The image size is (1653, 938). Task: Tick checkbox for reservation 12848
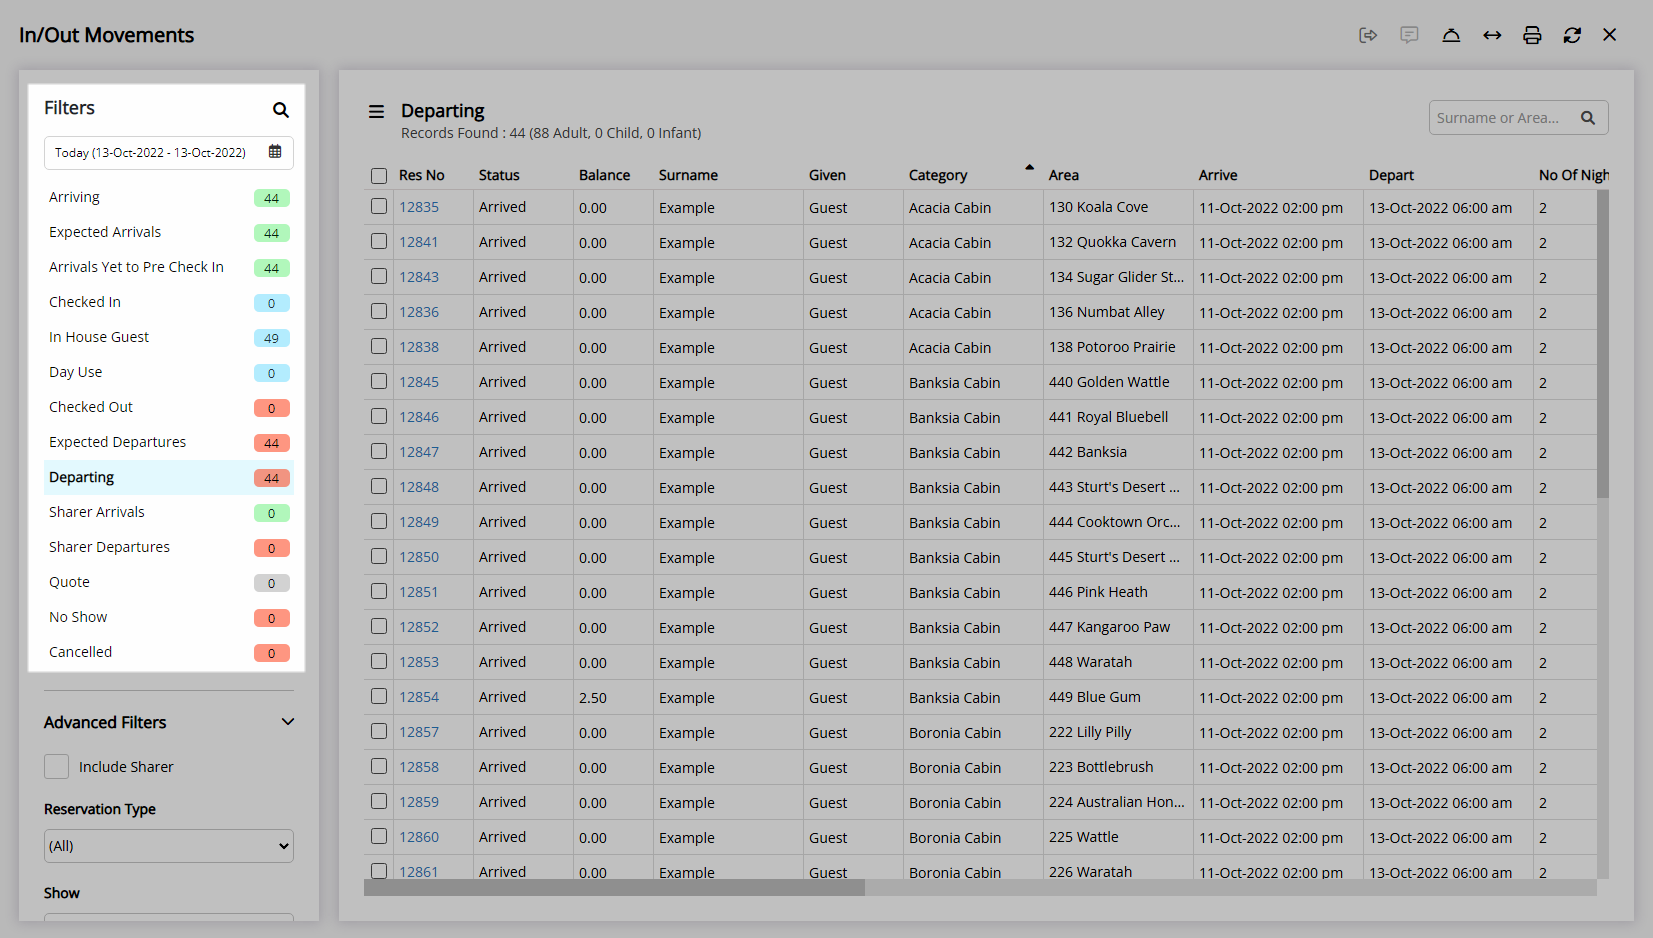[x=379, y=486]
